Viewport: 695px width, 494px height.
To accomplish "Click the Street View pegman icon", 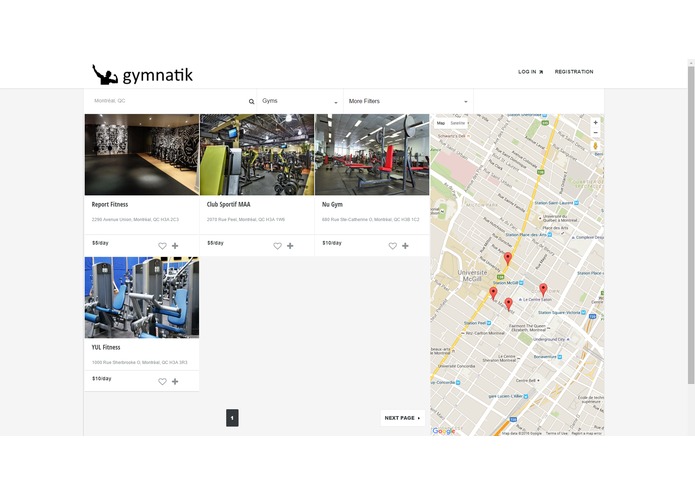I will point(595,146).
